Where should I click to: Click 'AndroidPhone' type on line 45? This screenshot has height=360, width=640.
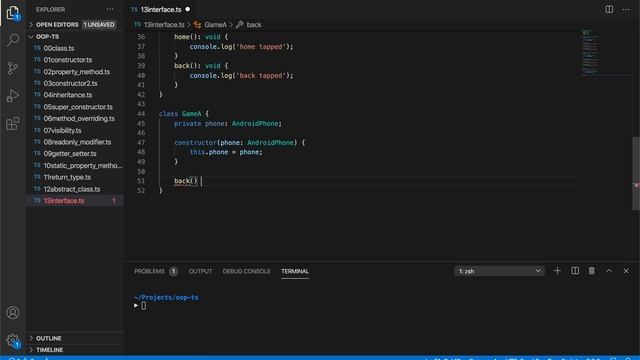pos(255,123)
